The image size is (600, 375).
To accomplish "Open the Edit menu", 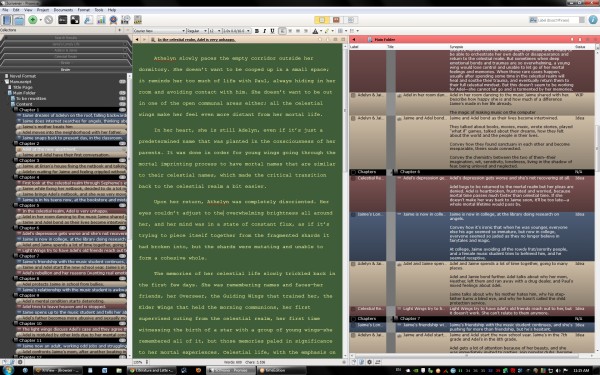I will (16, 10).
